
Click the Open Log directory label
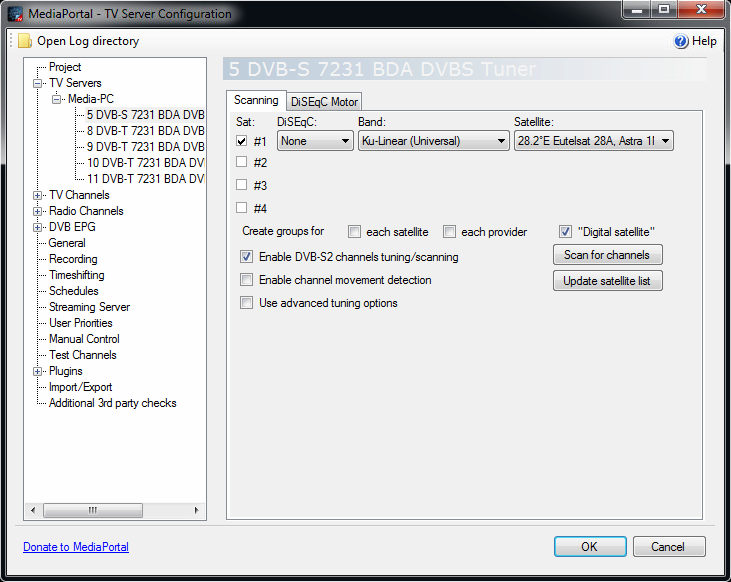point(88,41)
